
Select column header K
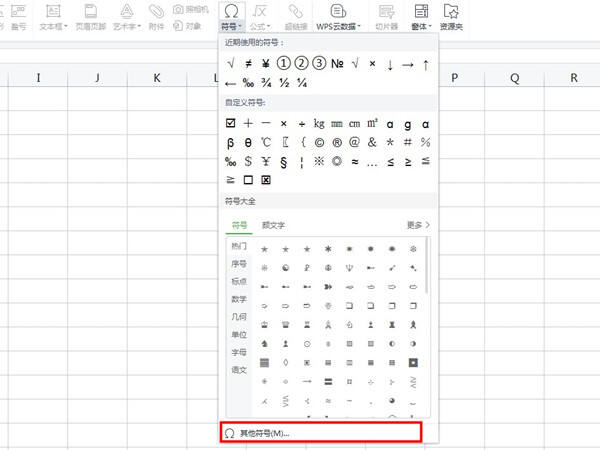pyautogui.click(x=157, y=78)
